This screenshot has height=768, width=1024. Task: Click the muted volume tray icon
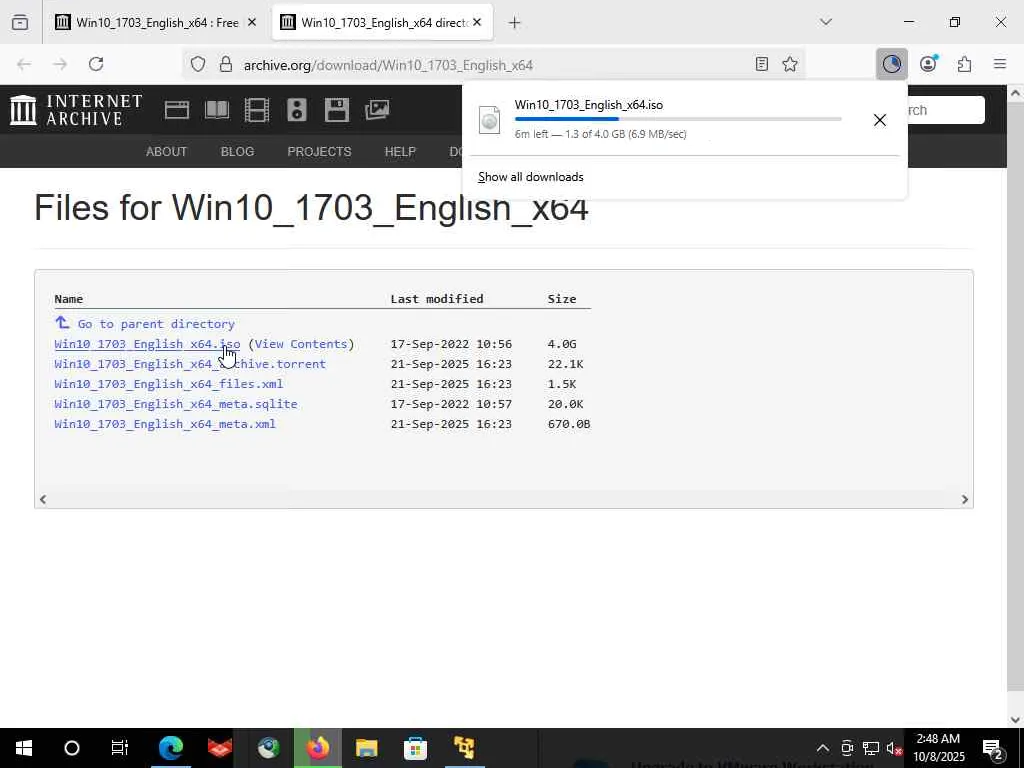[893, 748]
